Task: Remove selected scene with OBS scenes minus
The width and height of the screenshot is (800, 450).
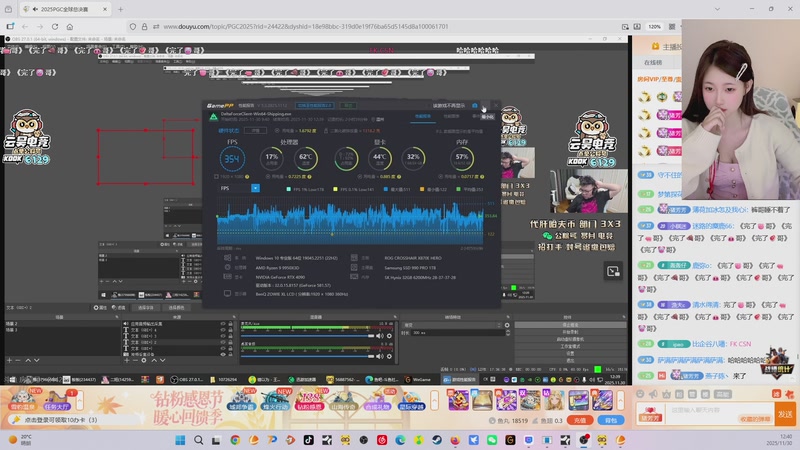Action: point(18,360)
